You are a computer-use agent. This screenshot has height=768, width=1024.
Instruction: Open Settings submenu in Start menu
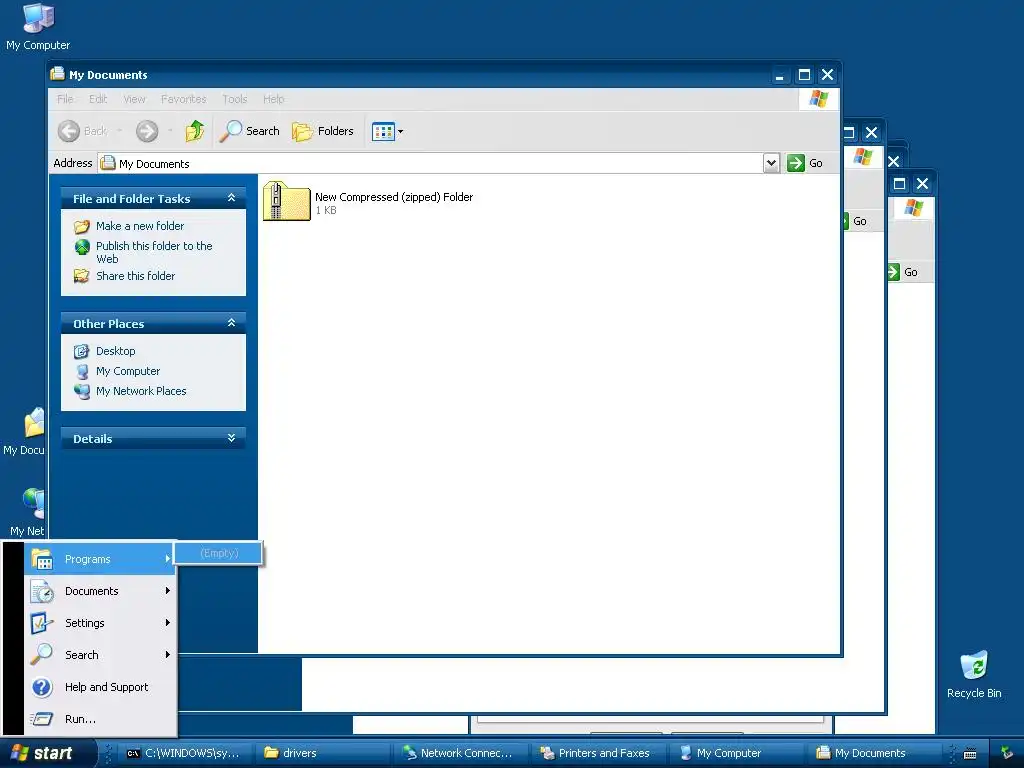100,623
